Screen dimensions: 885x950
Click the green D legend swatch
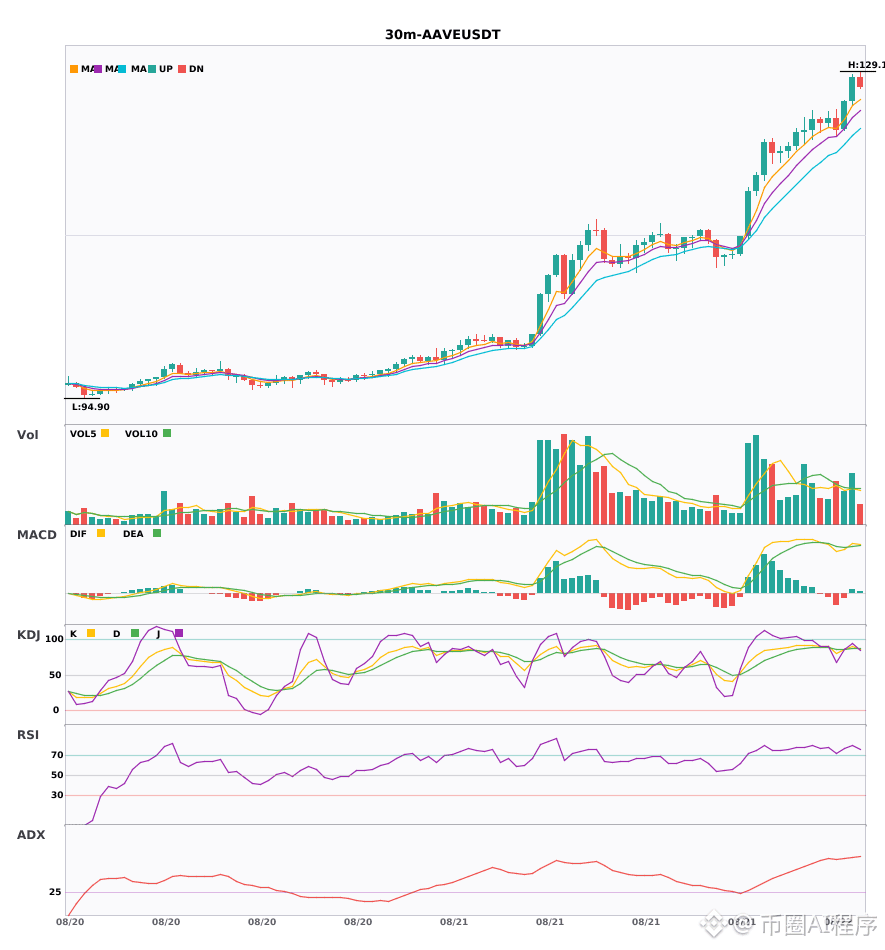pos(135,633)
